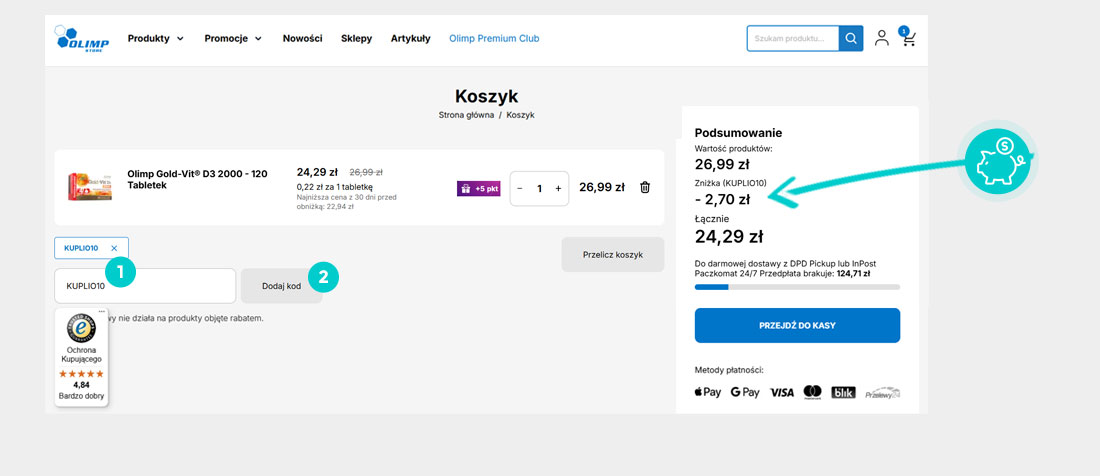Viewport: 1100px width, 476px height.
Task: Open the user account icon
Action: tap(881, 39)
